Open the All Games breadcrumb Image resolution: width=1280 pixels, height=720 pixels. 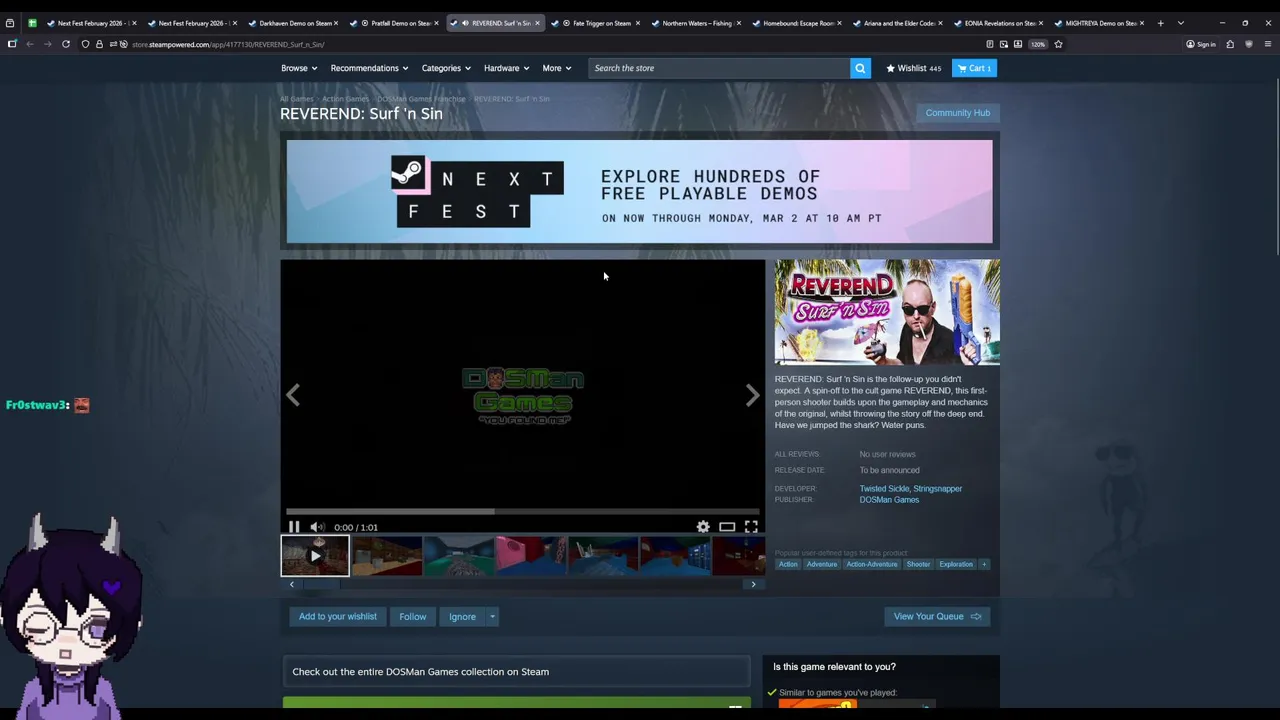(296, 99)
